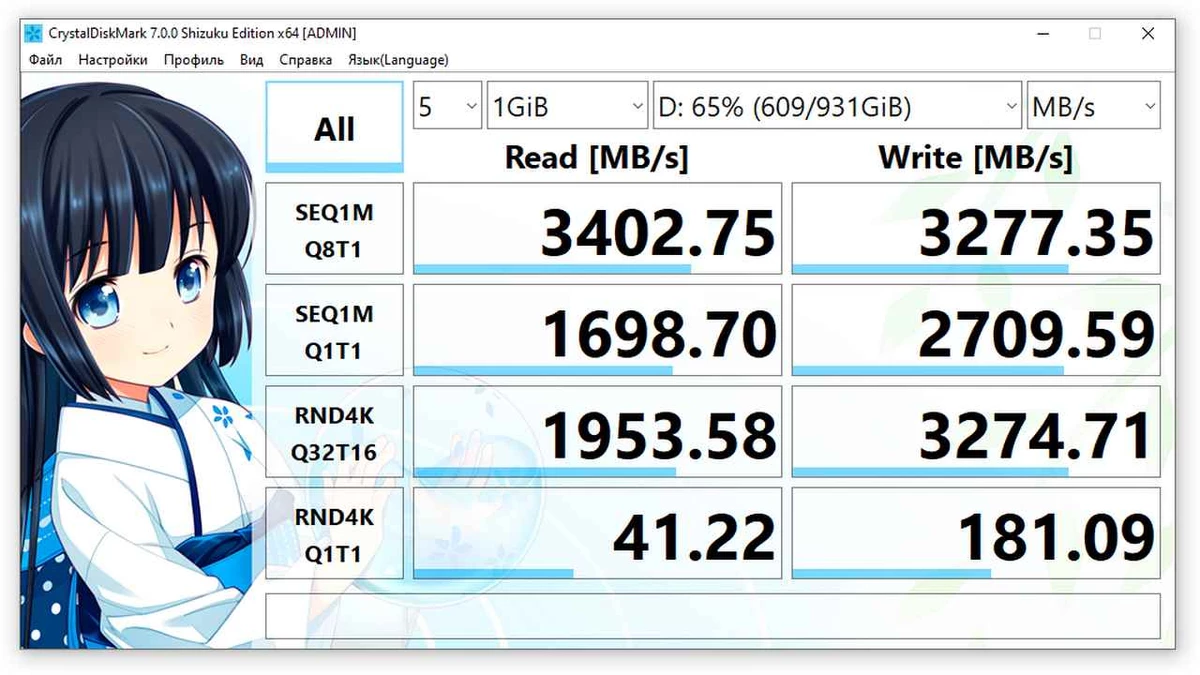Start the RND4K Q32T16 test

[x=334, y=432]
